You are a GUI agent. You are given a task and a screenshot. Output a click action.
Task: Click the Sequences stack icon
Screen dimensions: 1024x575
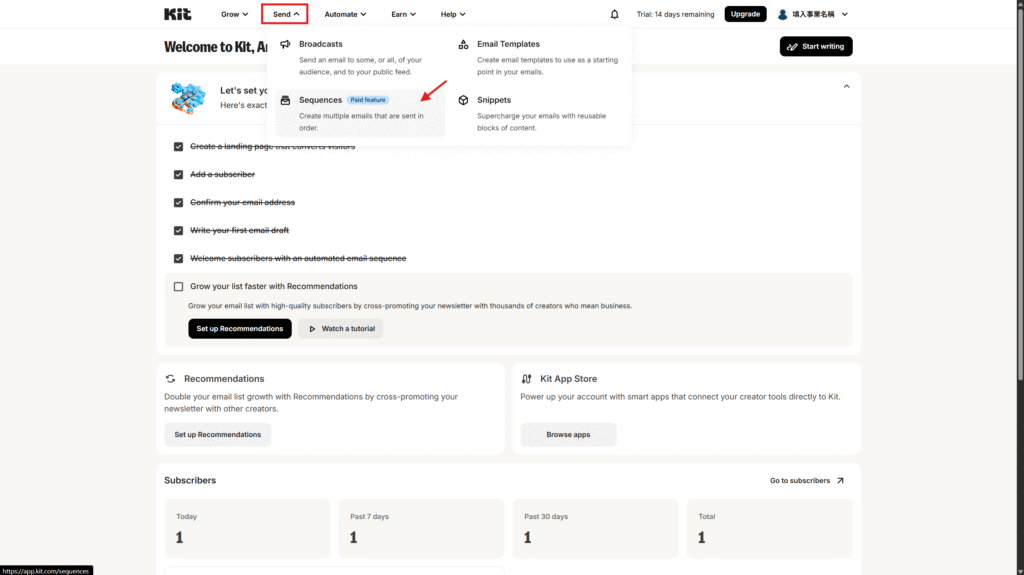285,100
